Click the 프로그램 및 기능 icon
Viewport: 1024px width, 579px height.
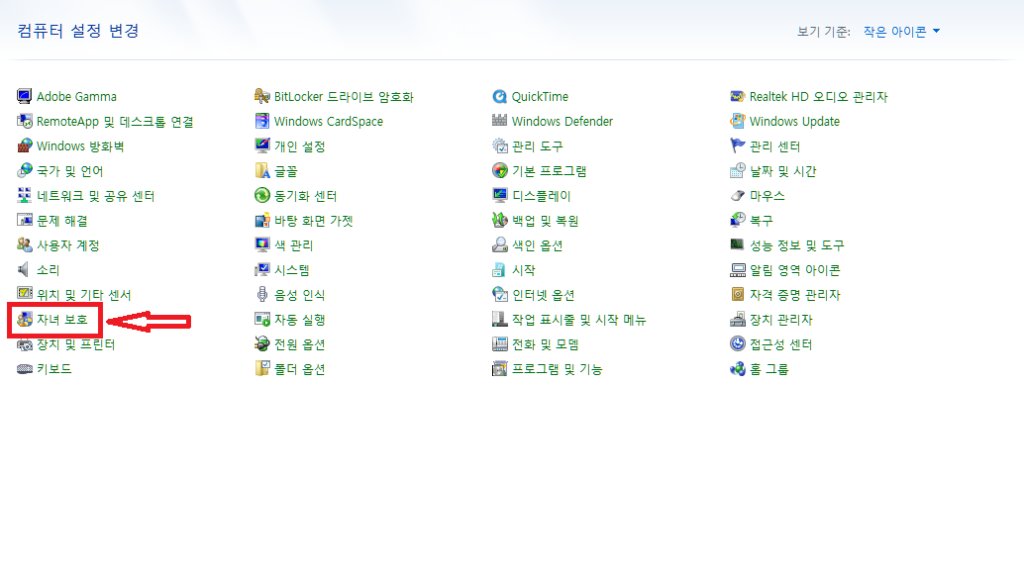[x=500, y=369]
